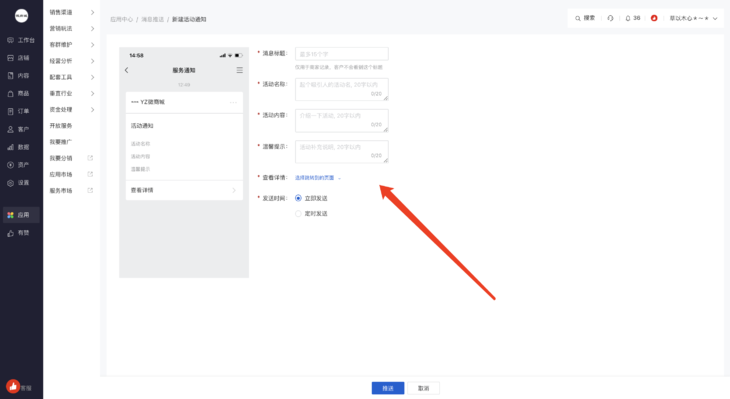Click the 消息标题 input field
Viewport: 730px width, 399px height.
point(342,54)
